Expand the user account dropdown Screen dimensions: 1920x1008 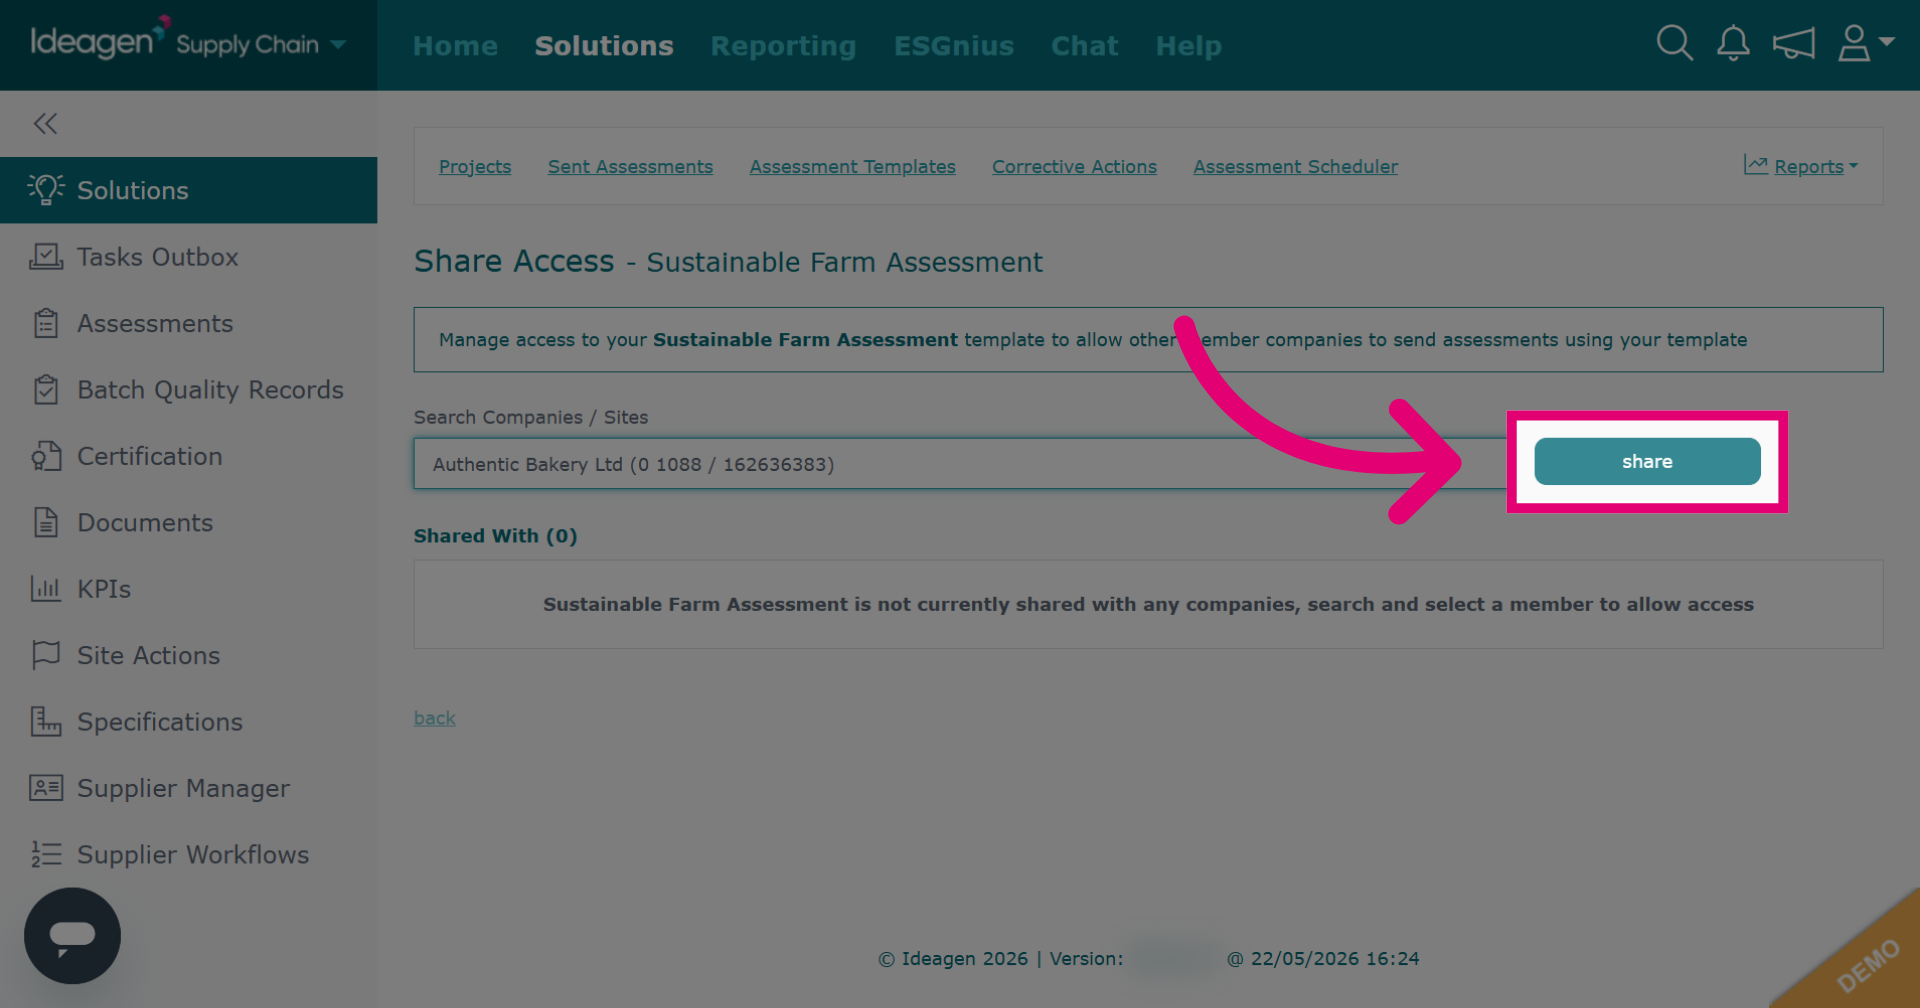(1866, 44)
